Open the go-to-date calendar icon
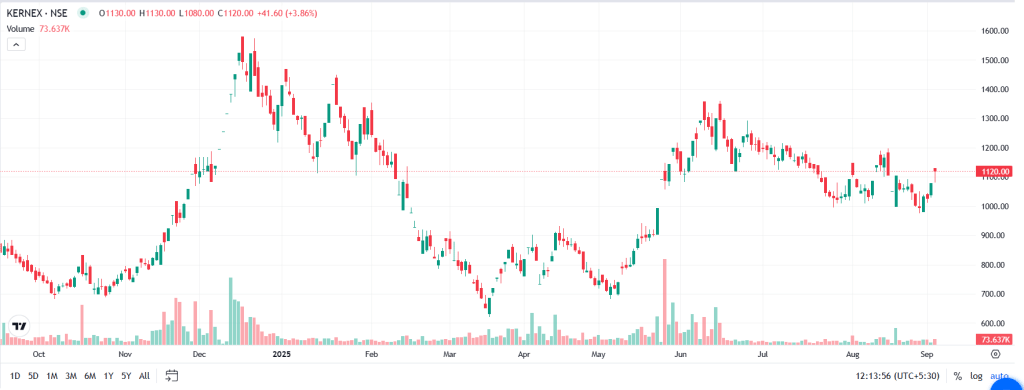 click(x=172, y=376)
